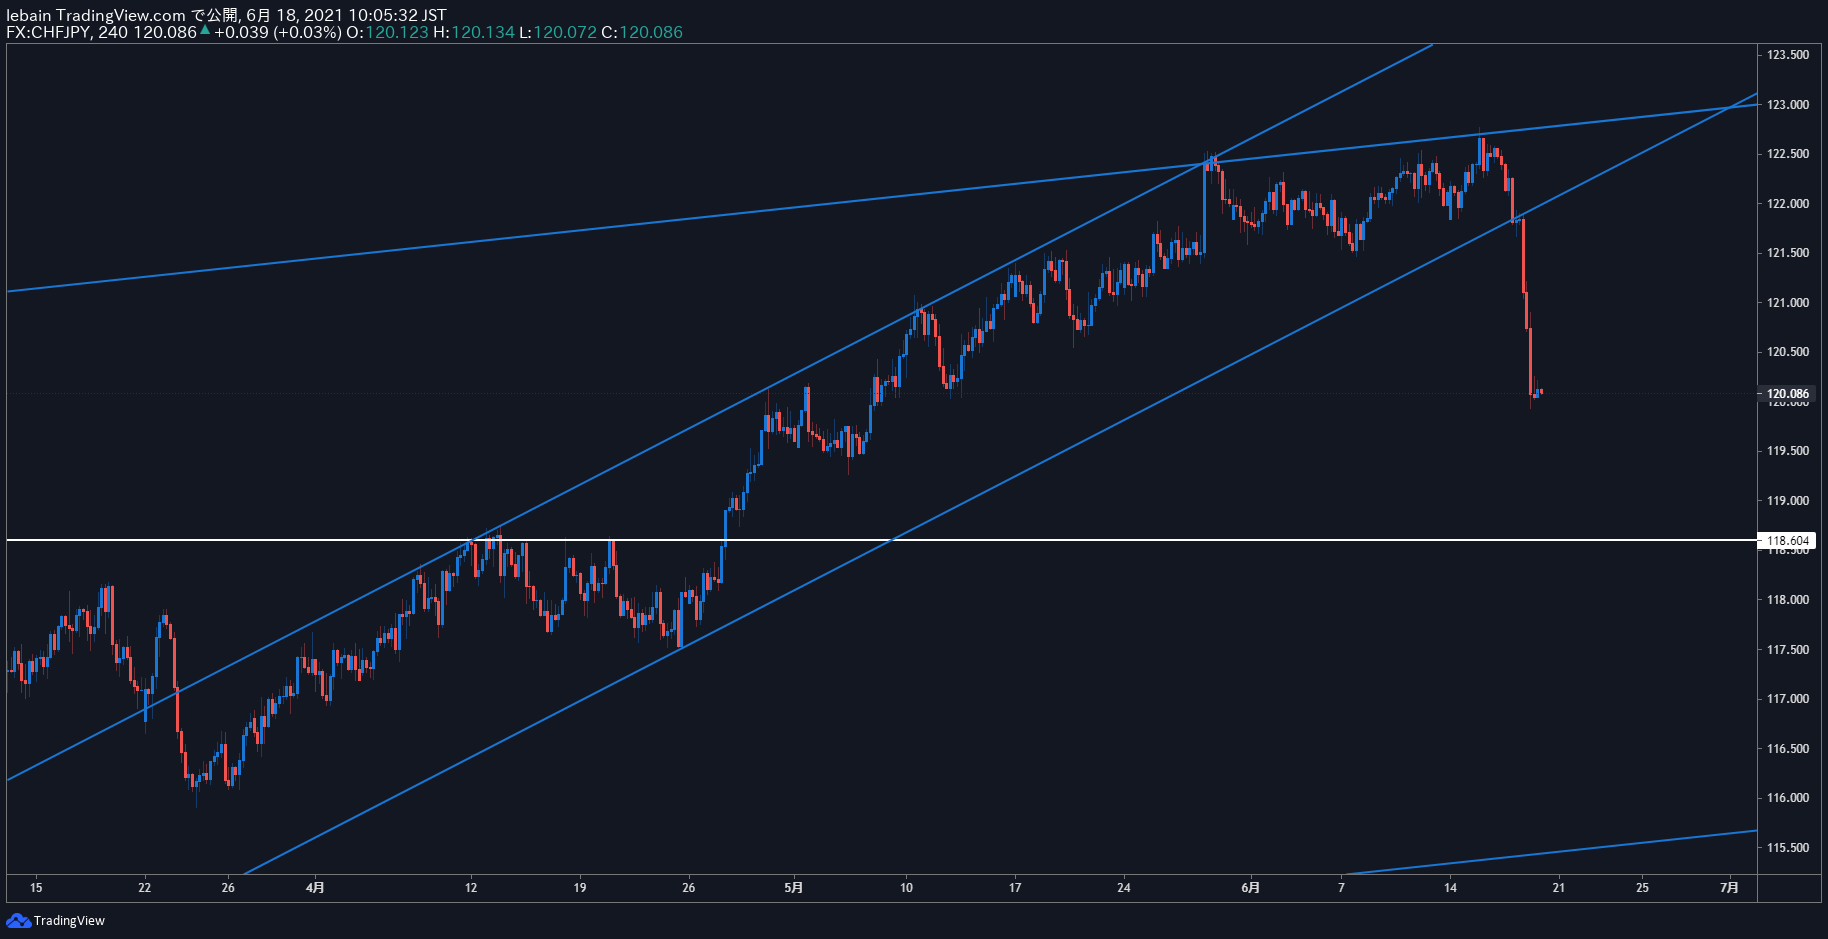Click the low value L:120.072
1828x939 pixels.
558,32
